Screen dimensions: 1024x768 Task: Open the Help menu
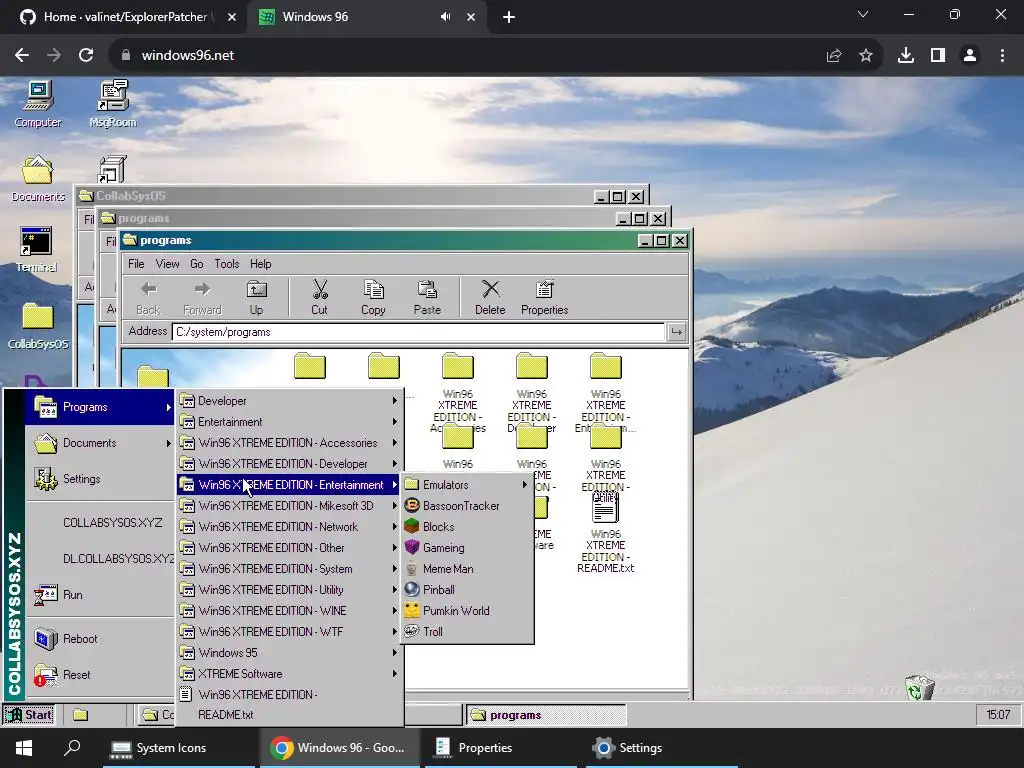261,264
